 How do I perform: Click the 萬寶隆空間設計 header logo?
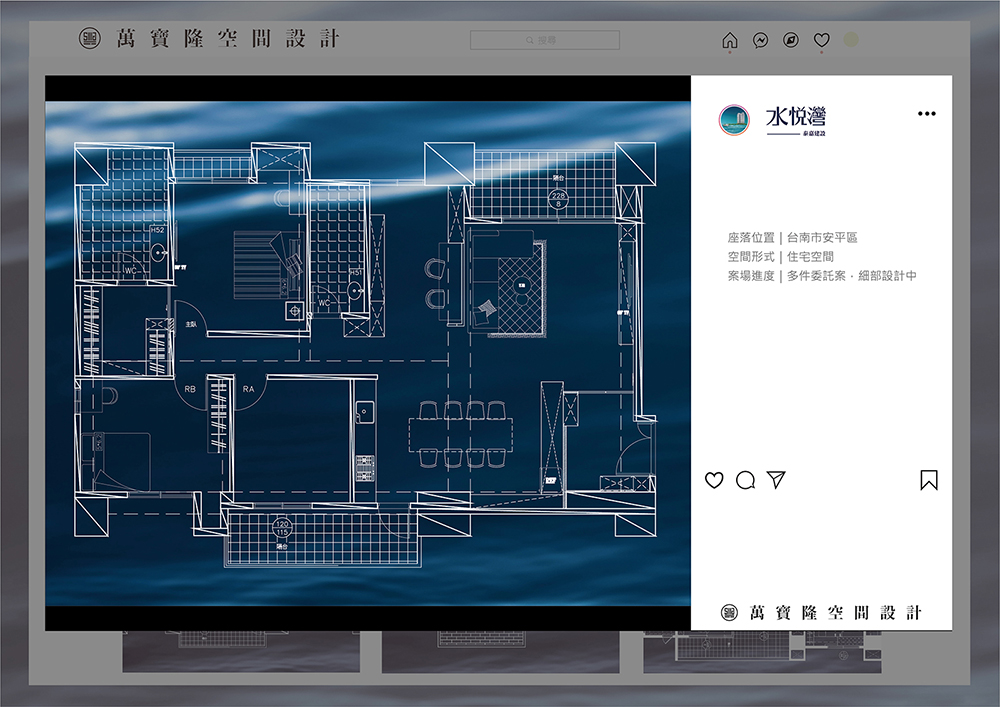click(x=210, y=40)
